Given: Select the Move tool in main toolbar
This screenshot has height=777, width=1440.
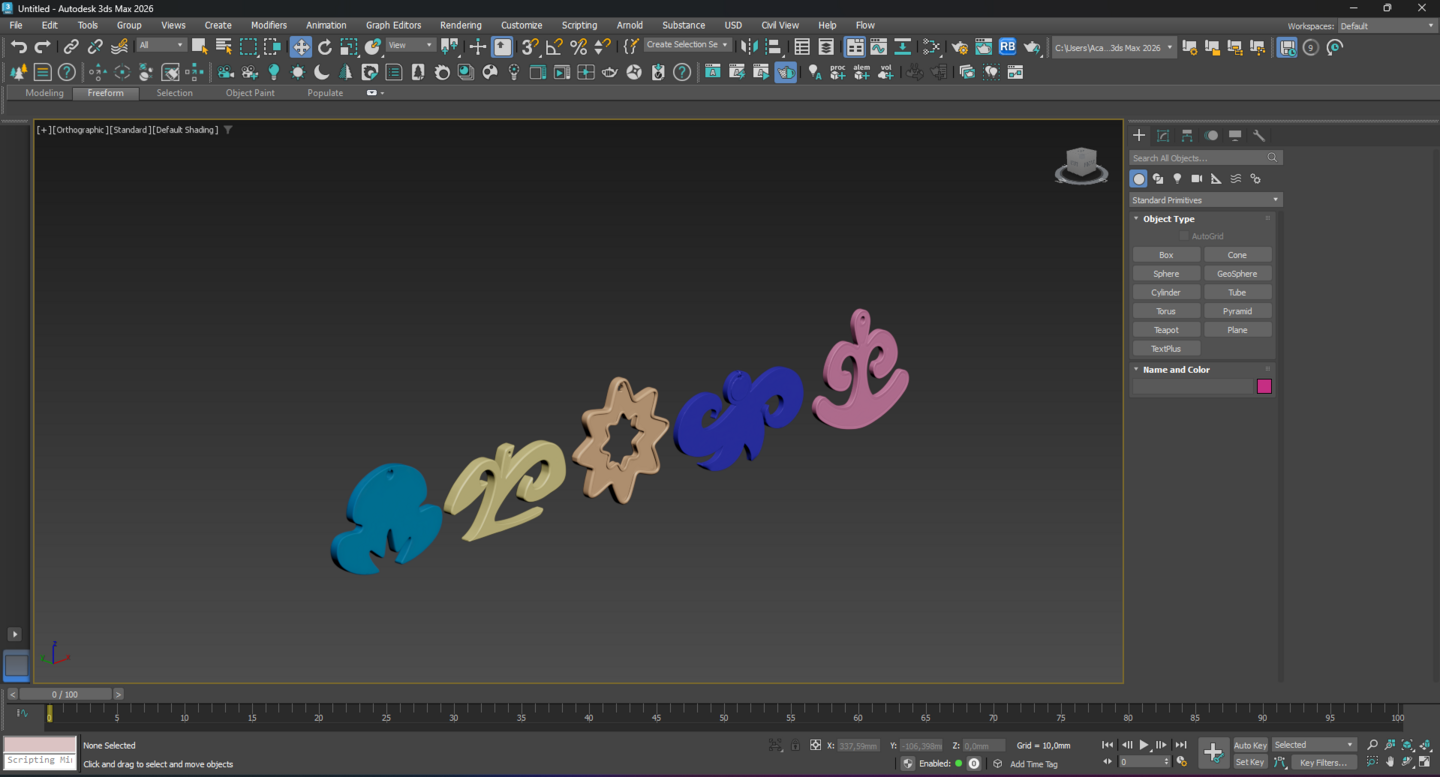Looking at the screenshot, I should 301,47.
